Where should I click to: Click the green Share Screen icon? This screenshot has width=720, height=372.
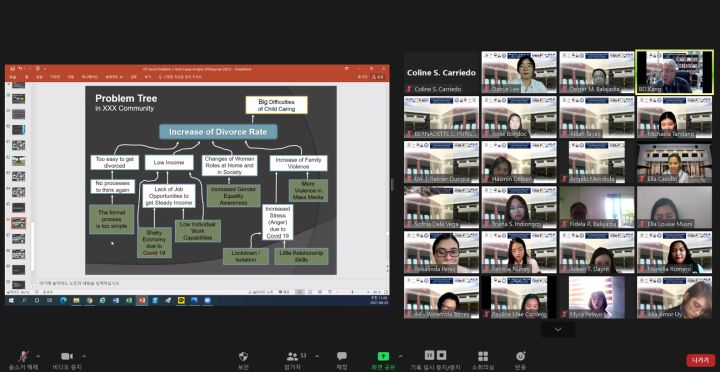[383, 356]
